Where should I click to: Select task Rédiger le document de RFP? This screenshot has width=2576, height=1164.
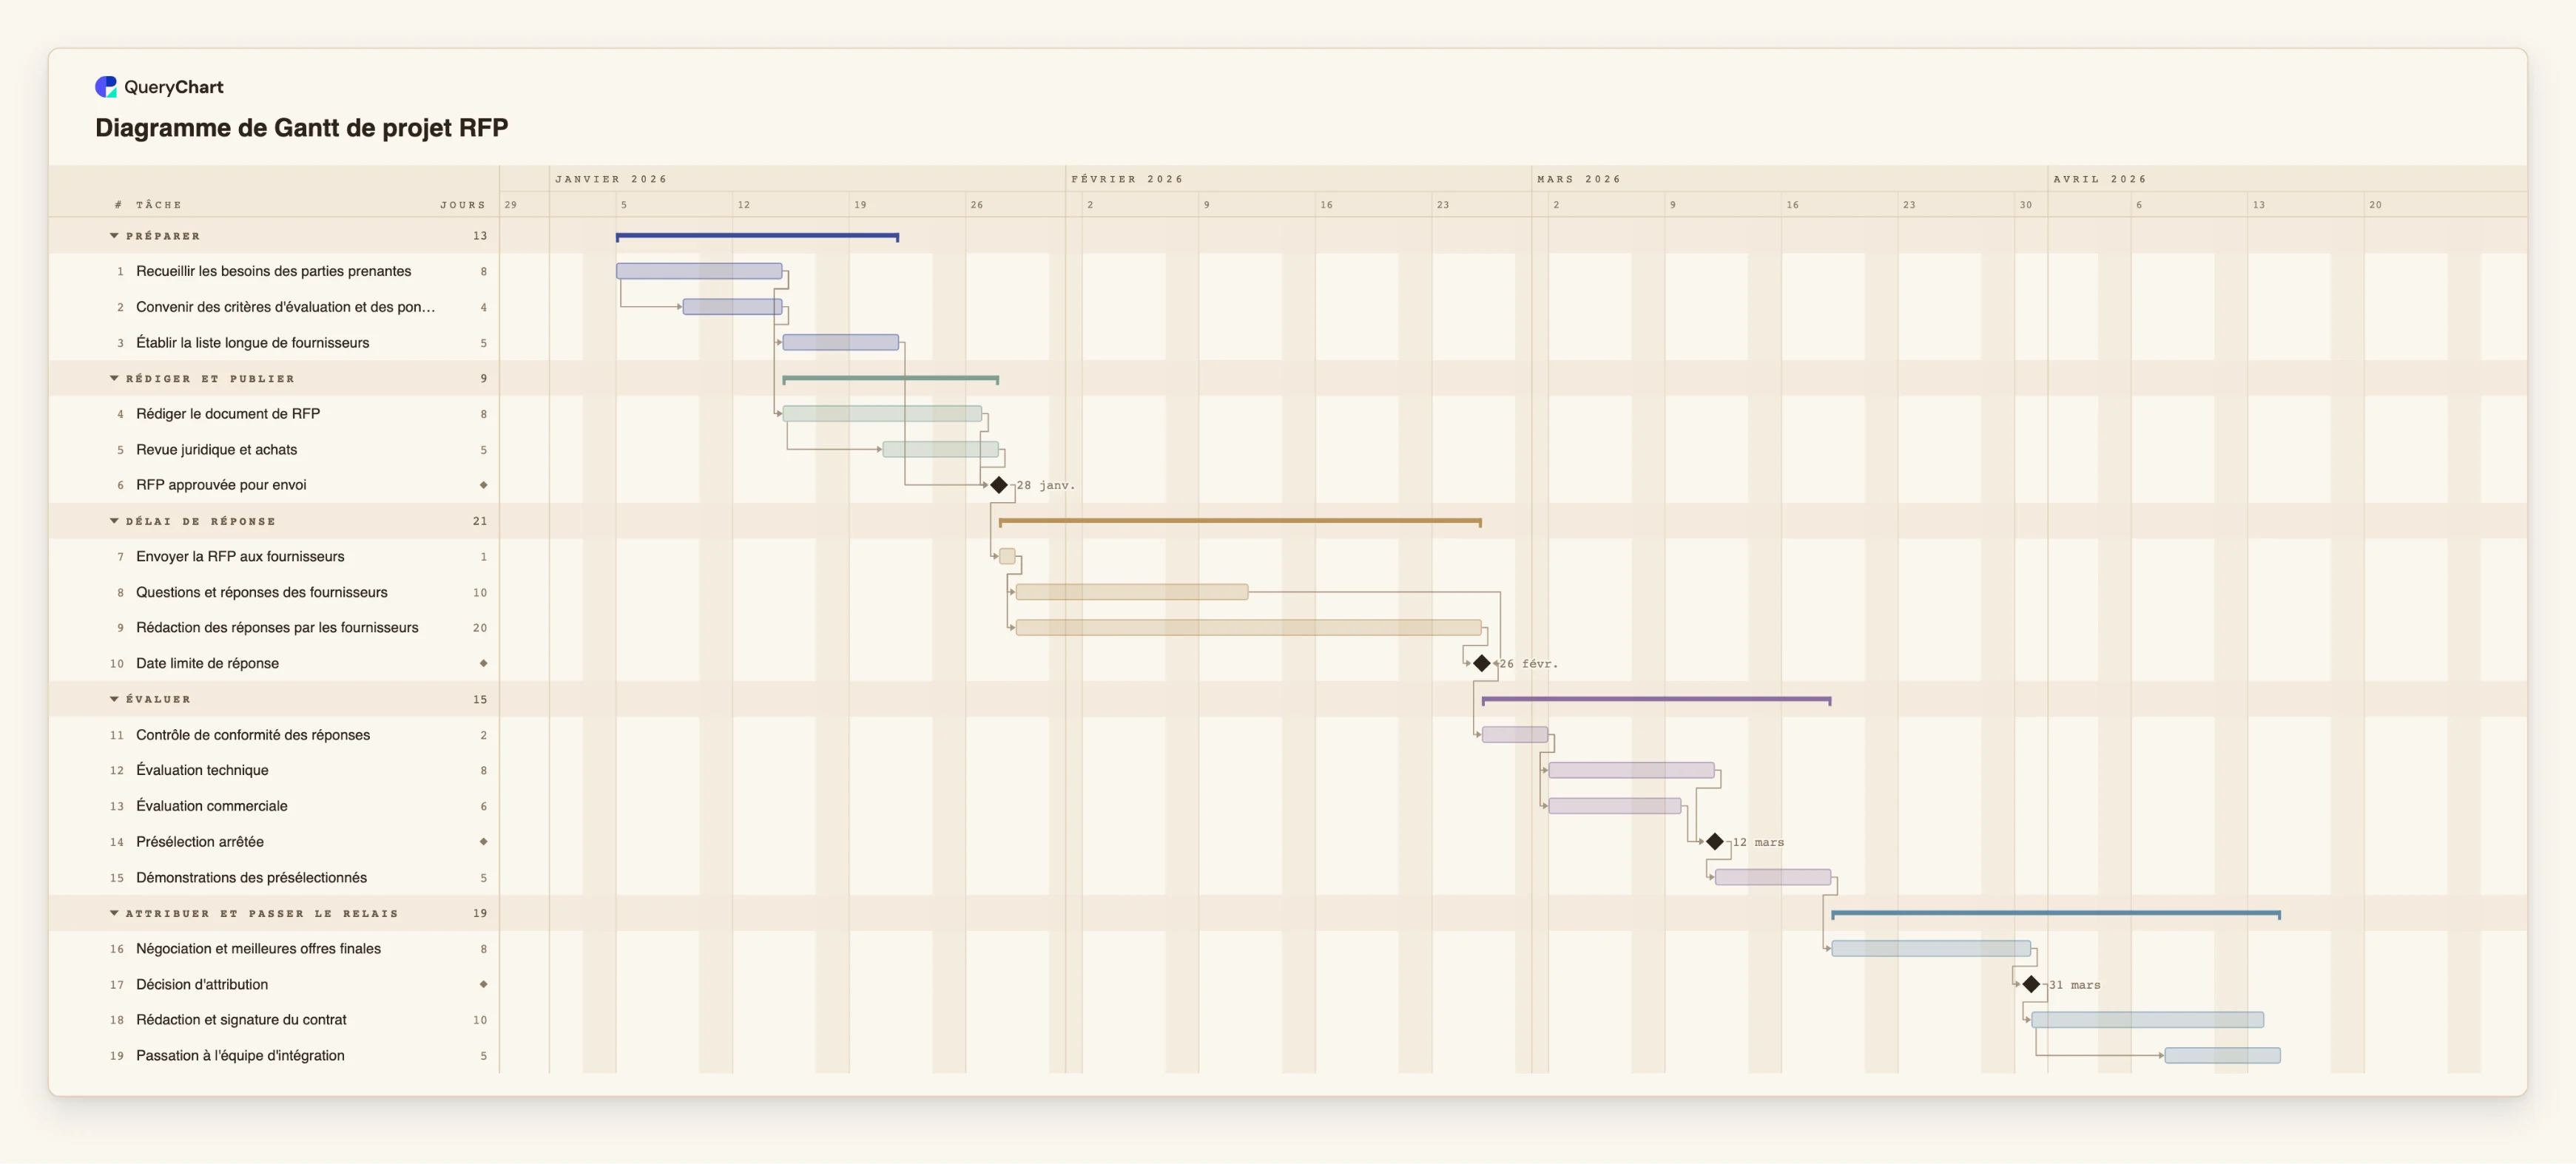[x=228, y=414]
